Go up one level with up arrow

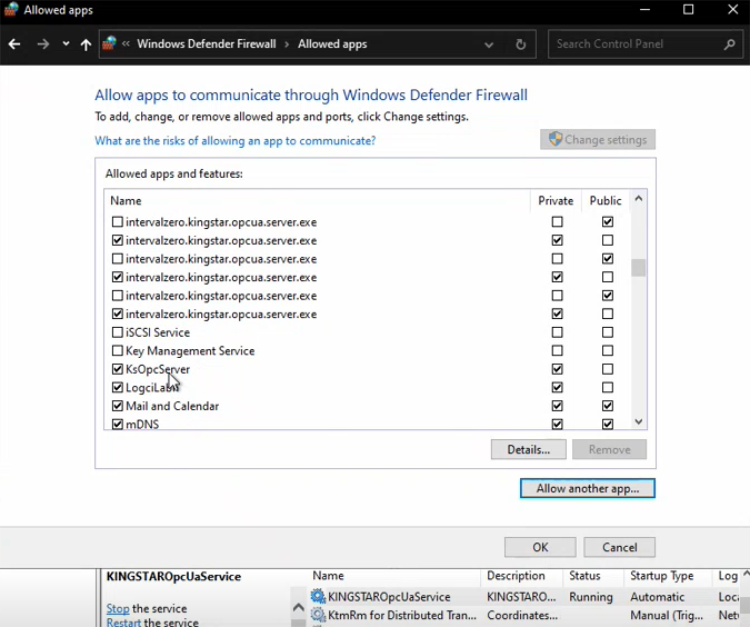[86, 44]
